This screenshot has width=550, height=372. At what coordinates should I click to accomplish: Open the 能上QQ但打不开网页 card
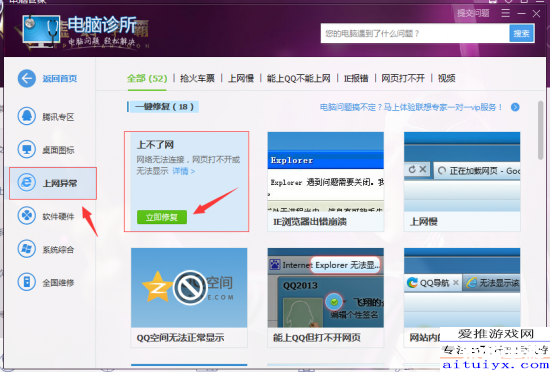[326, 298]
